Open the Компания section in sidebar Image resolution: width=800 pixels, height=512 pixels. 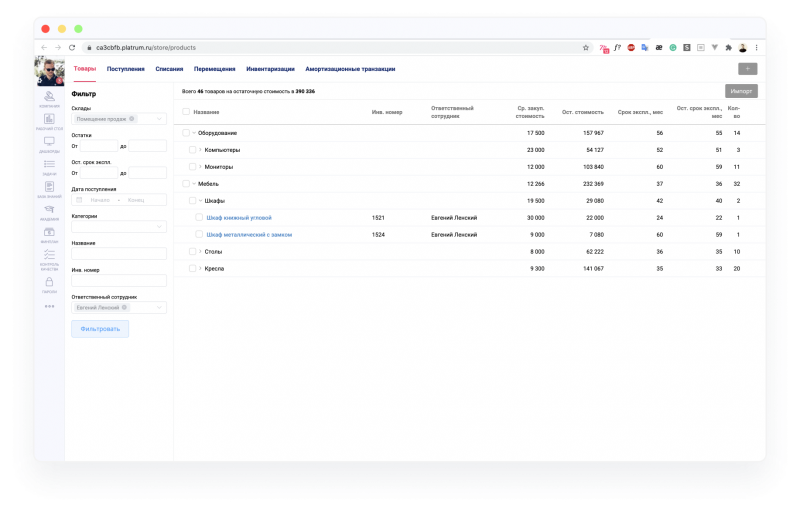pos(49,100)
